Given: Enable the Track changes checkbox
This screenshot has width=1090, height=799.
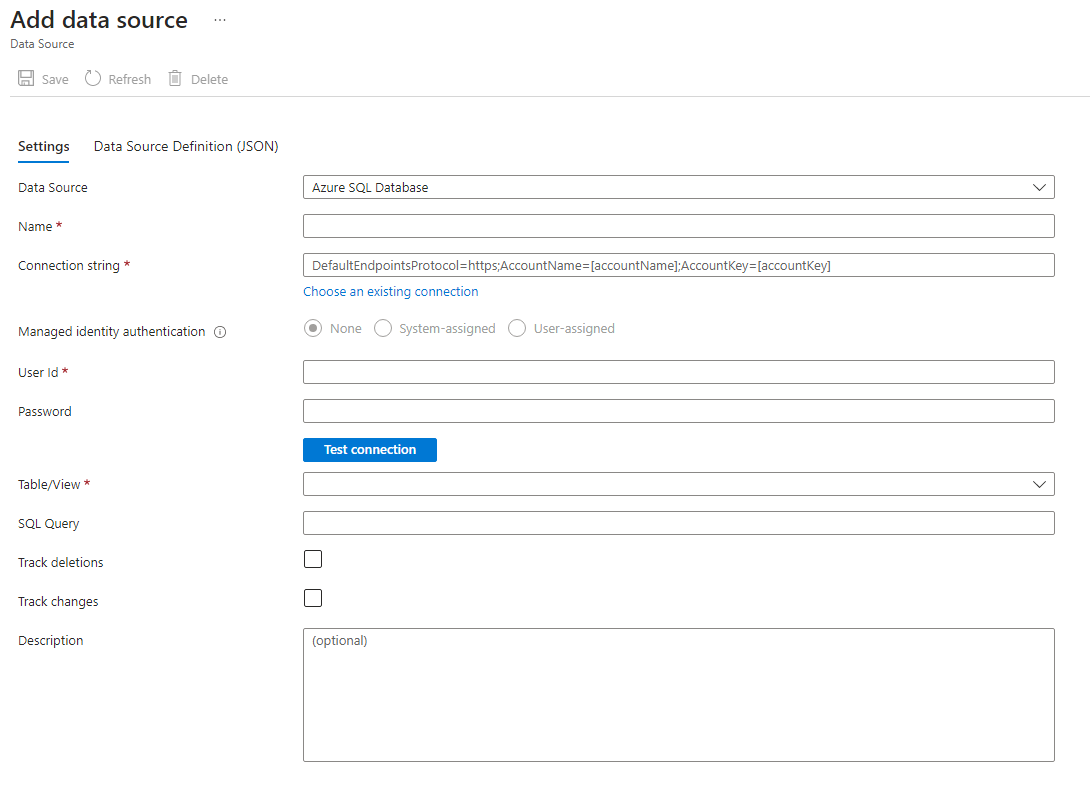Looking at the screenshot, I should tap(312, 598).
